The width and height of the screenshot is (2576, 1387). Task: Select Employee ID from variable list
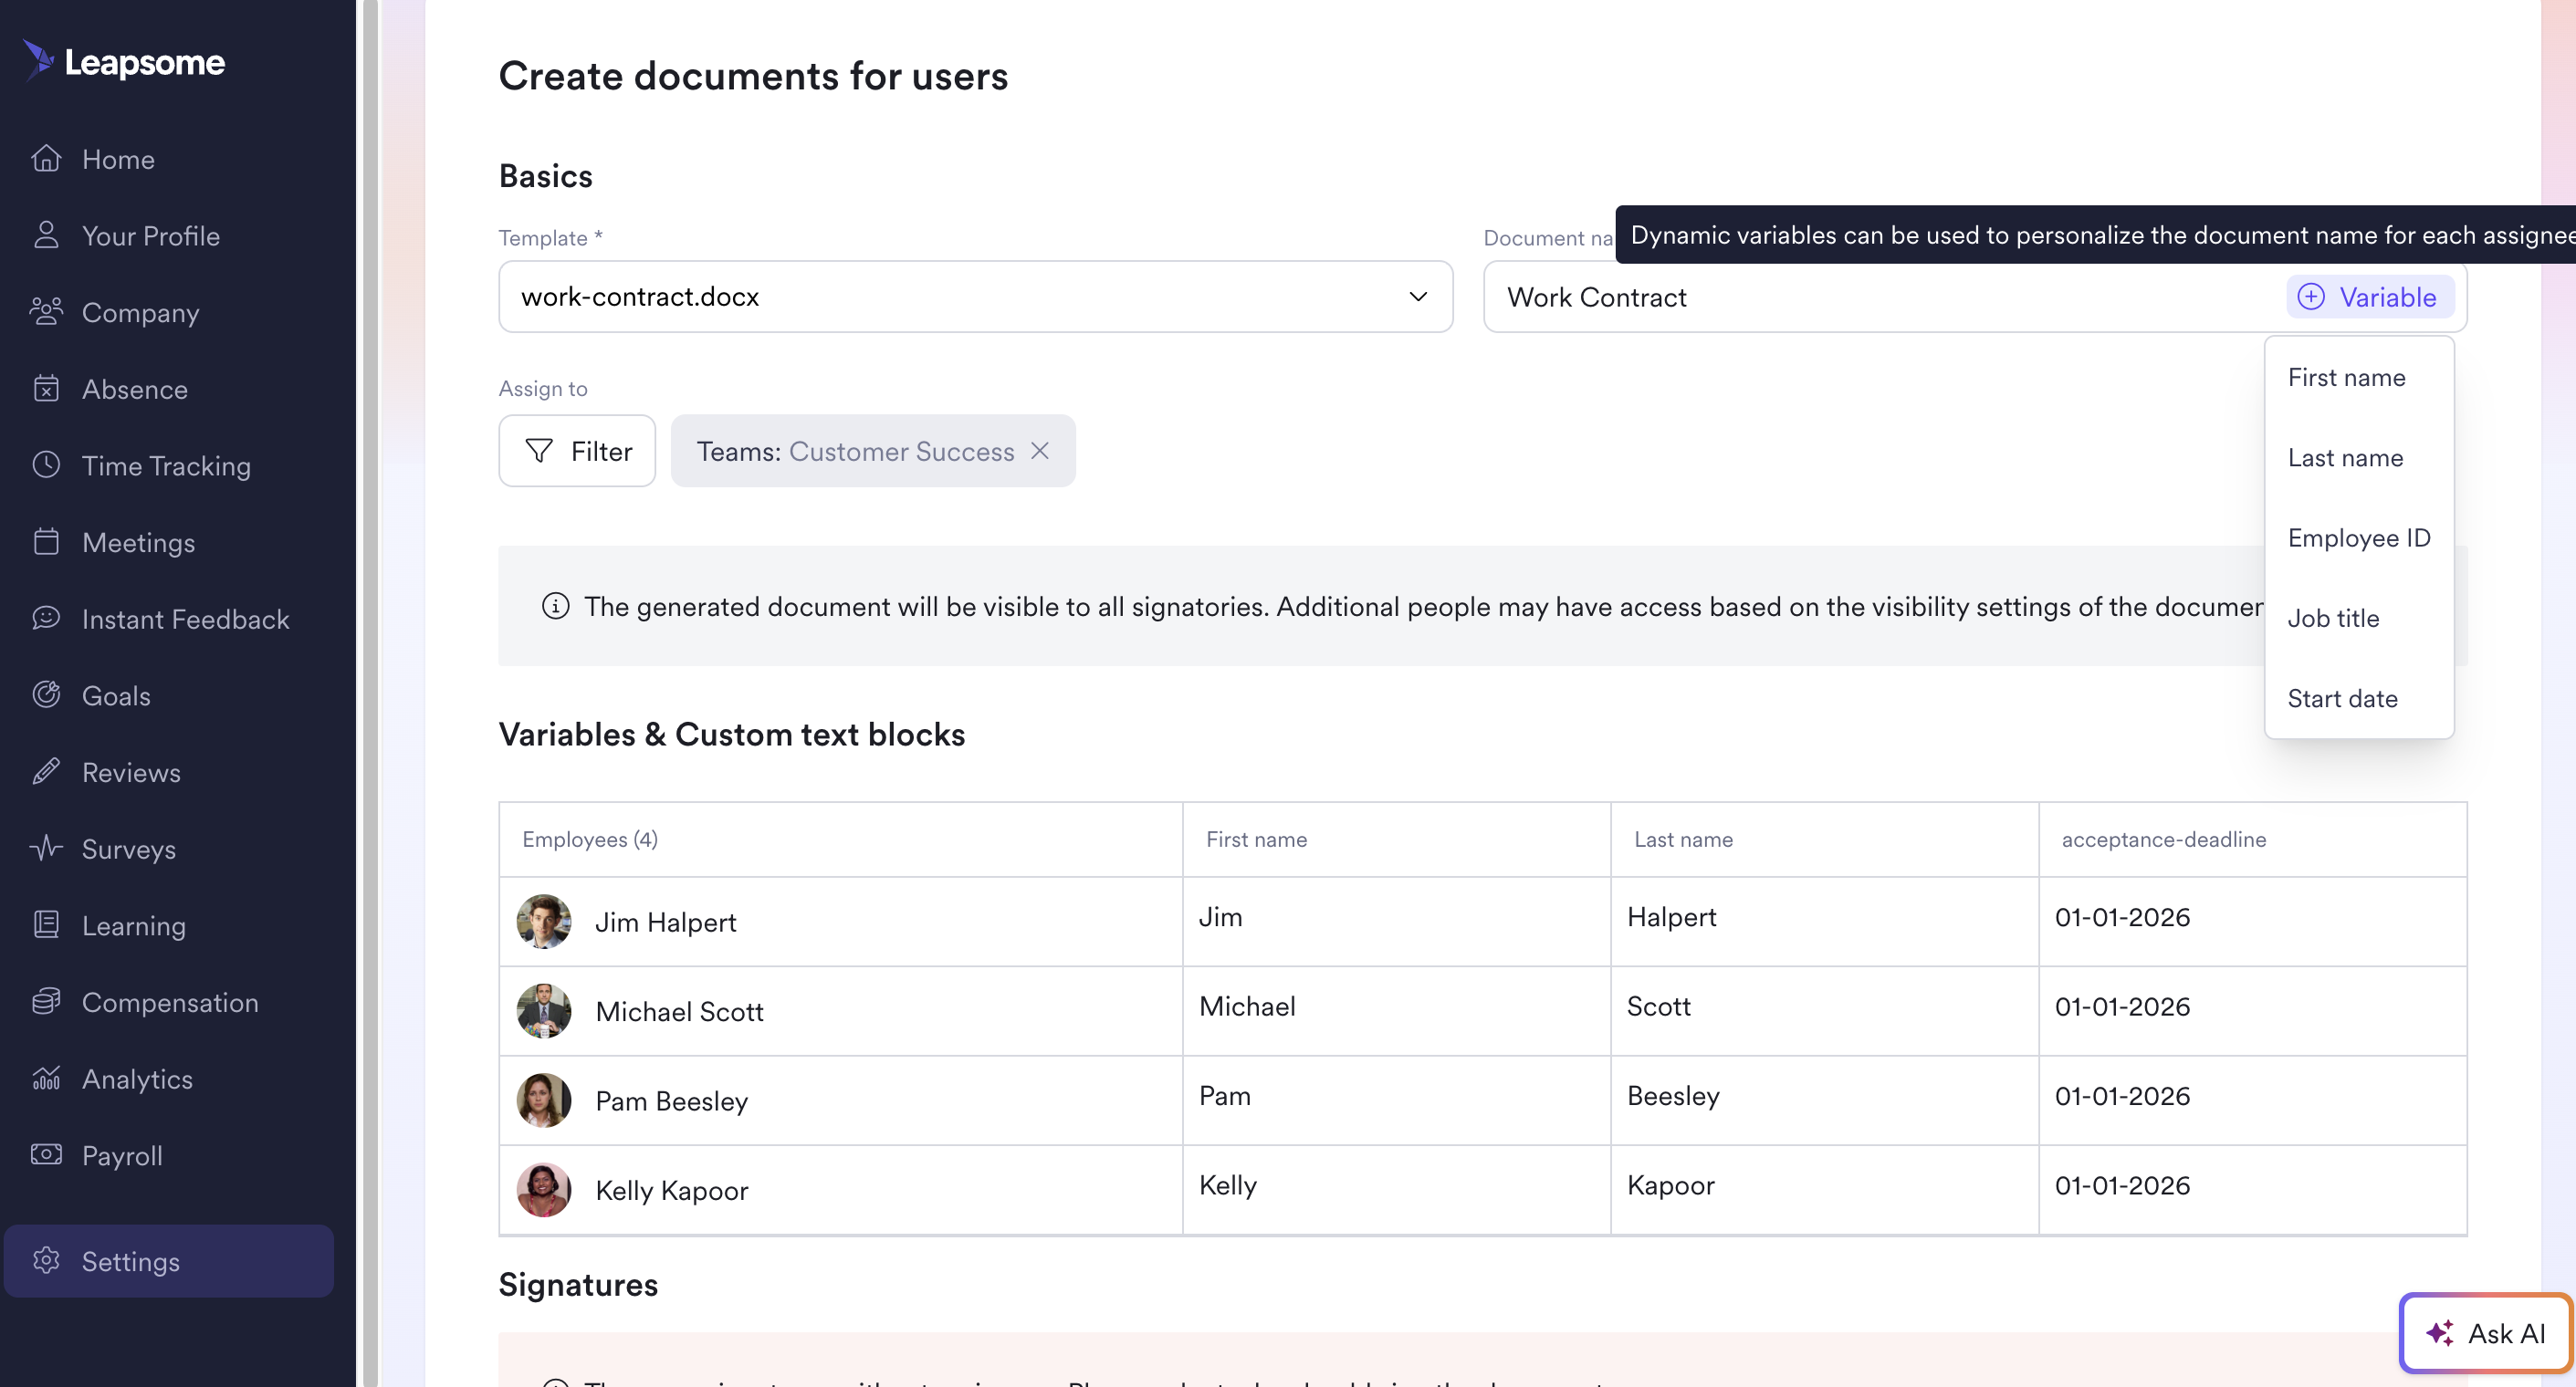pos(2358,538)
